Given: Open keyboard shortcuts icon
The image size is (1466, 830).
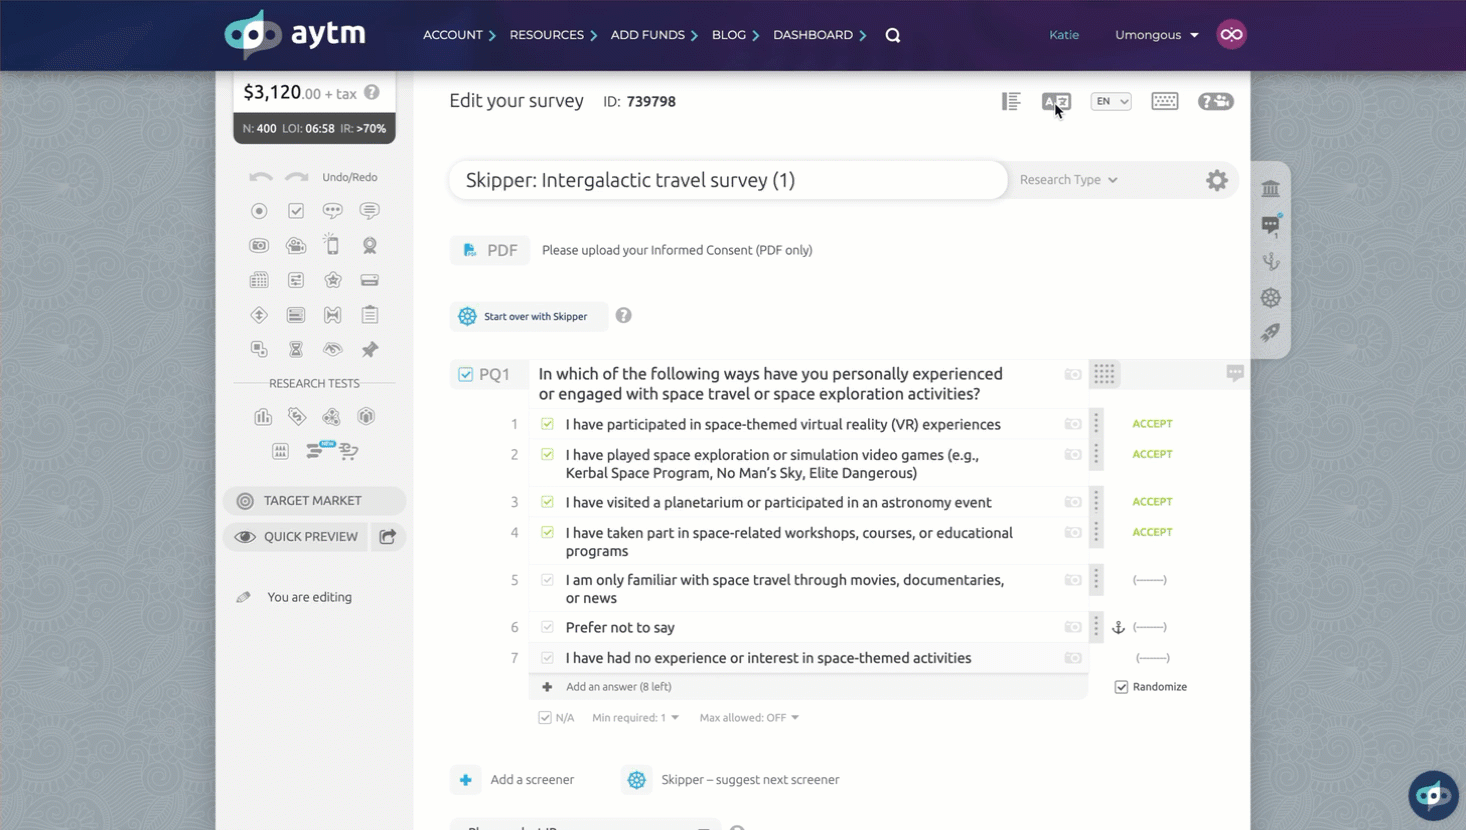Looking at the screenshot, I should tap(1164, 101).
